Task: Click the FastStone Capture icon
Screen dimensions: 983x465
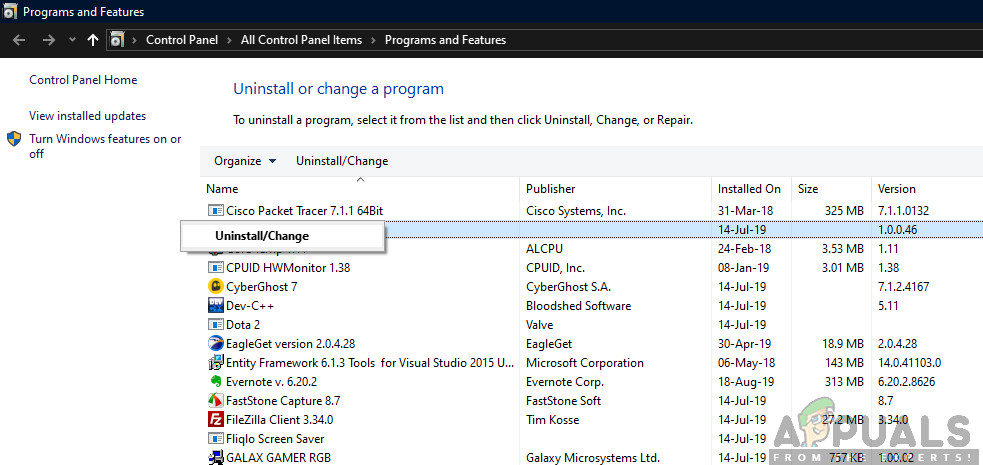Action: pyautogui.click(x=215, y=401)
